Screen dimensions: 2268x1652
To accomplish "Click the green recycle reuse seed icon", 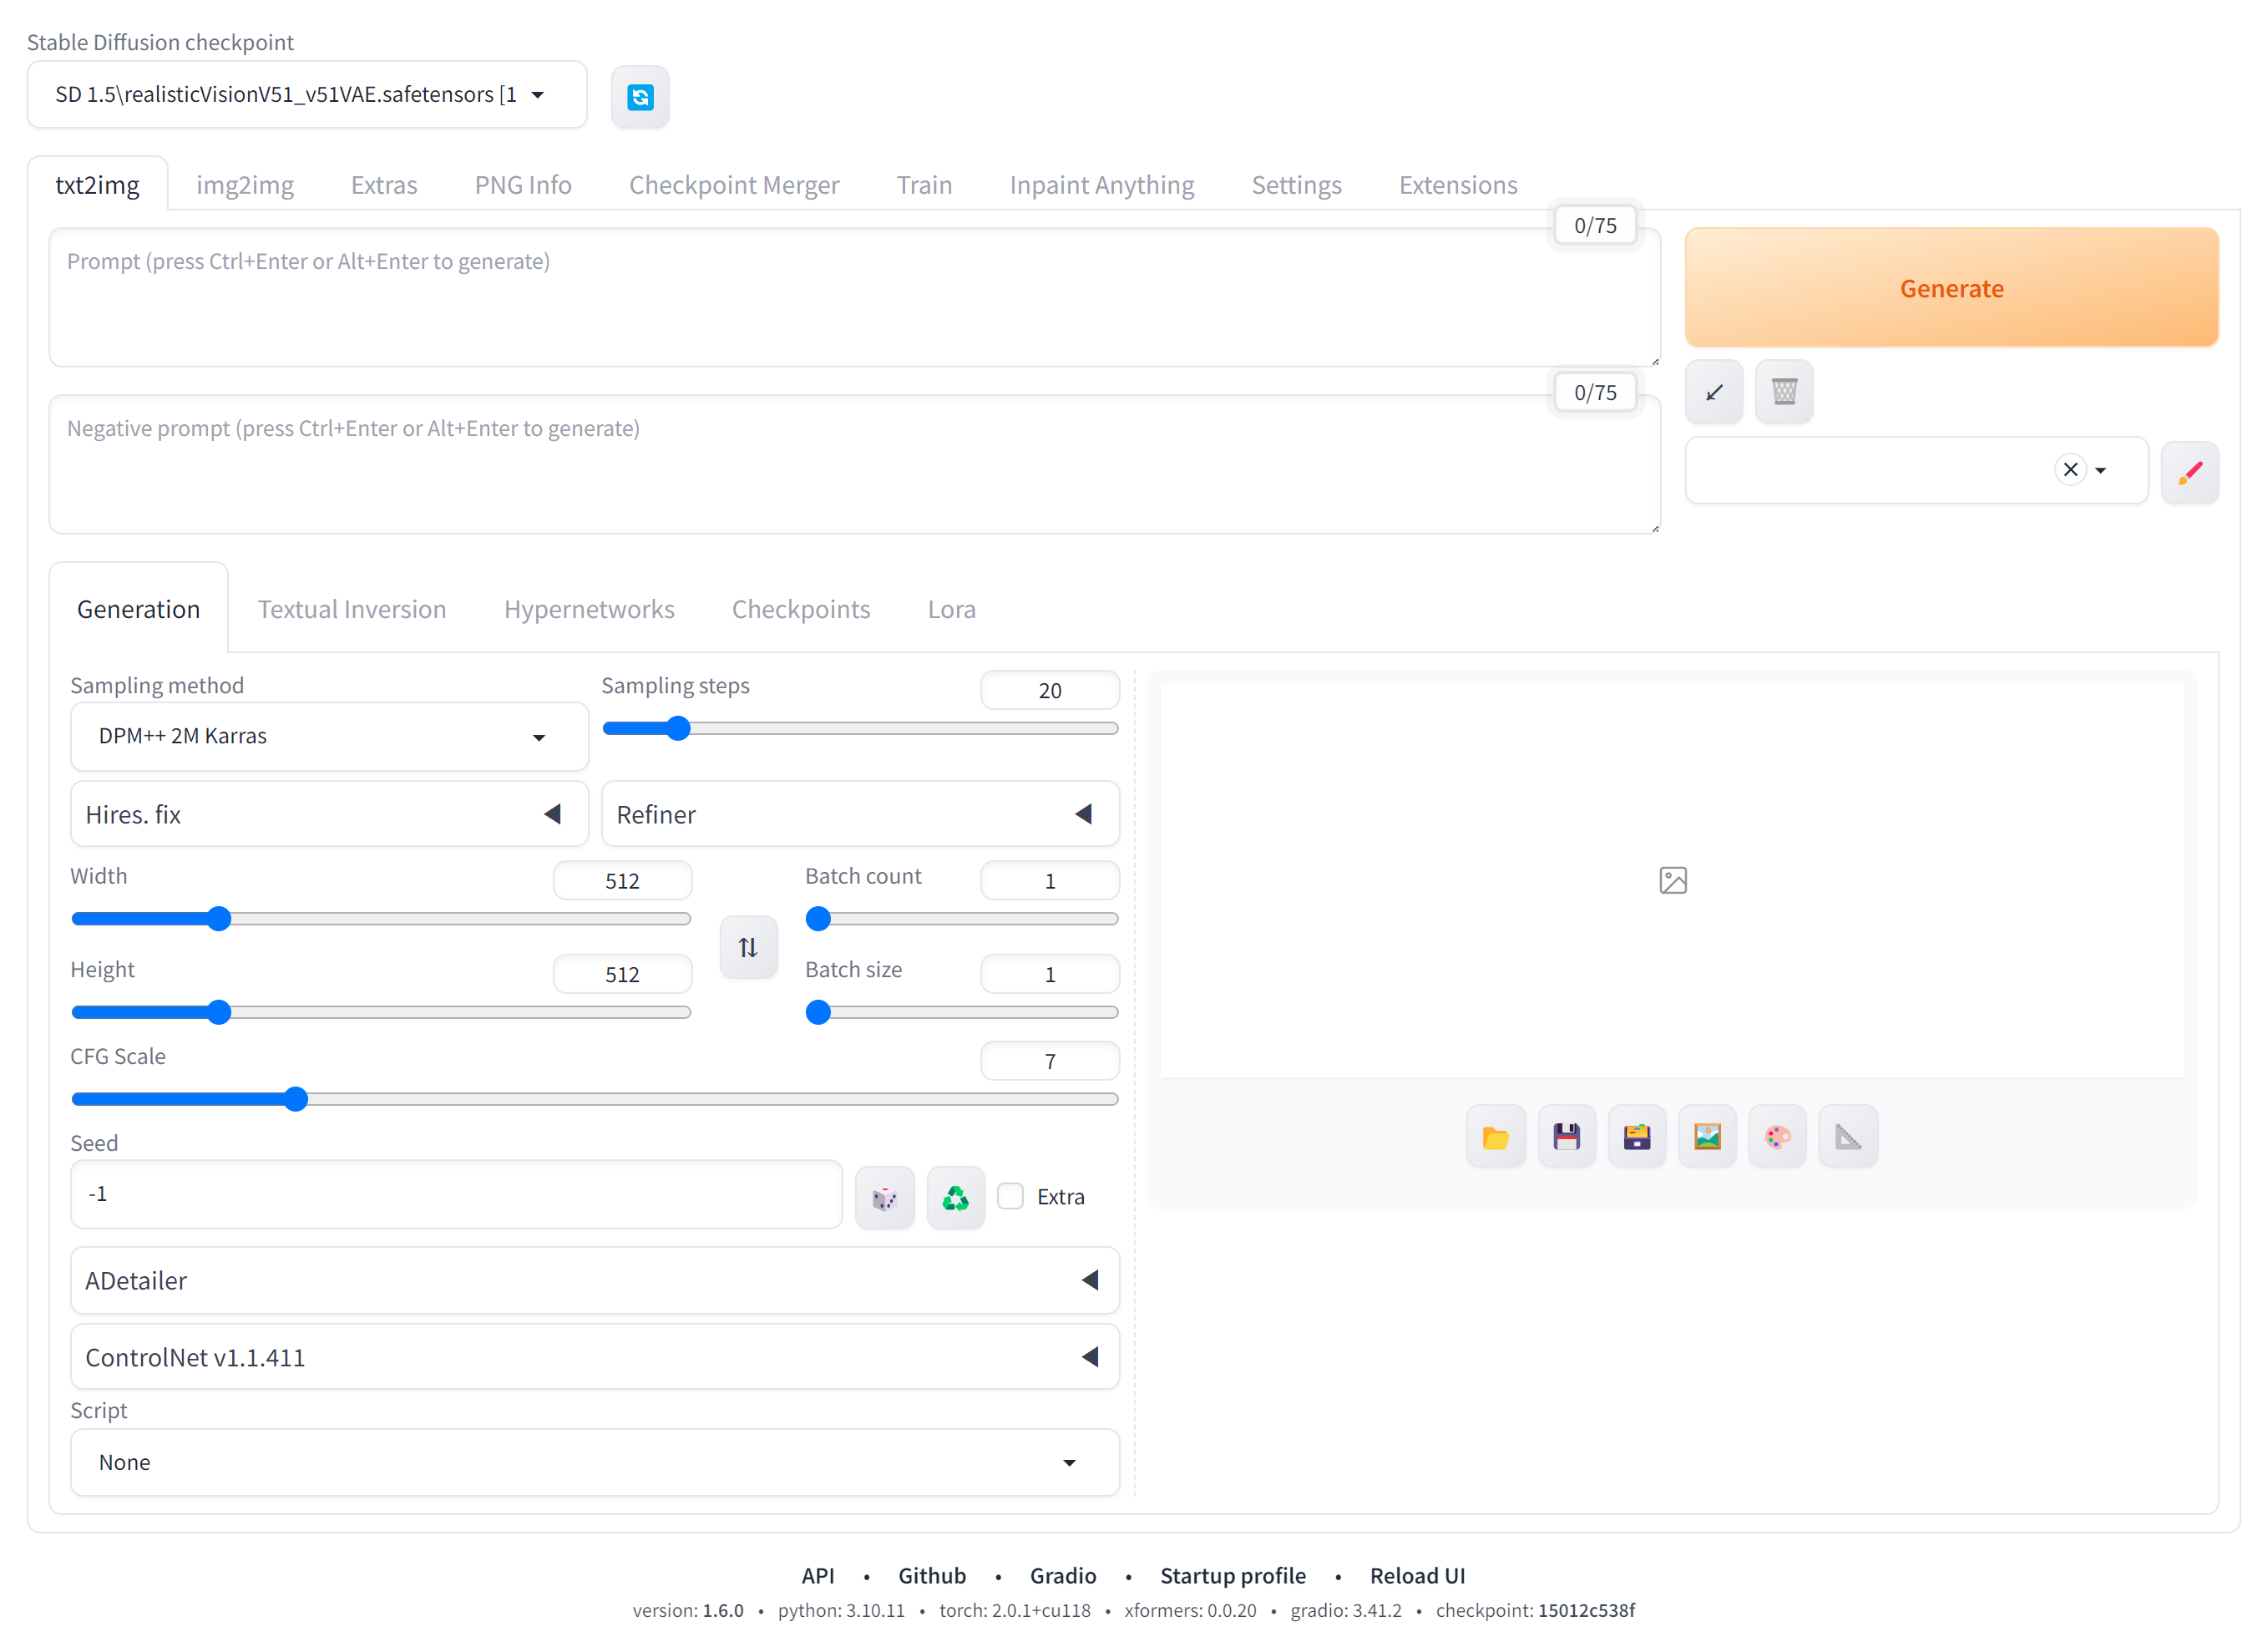I will [x=955, y=1197].
